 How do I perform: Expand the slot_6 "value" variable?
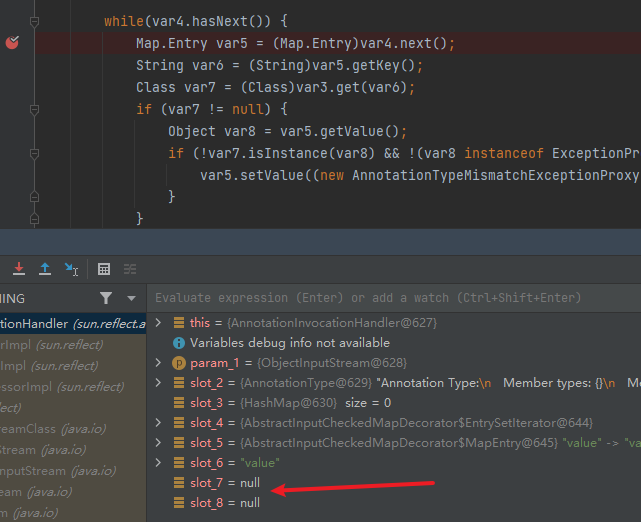(159, 463)
